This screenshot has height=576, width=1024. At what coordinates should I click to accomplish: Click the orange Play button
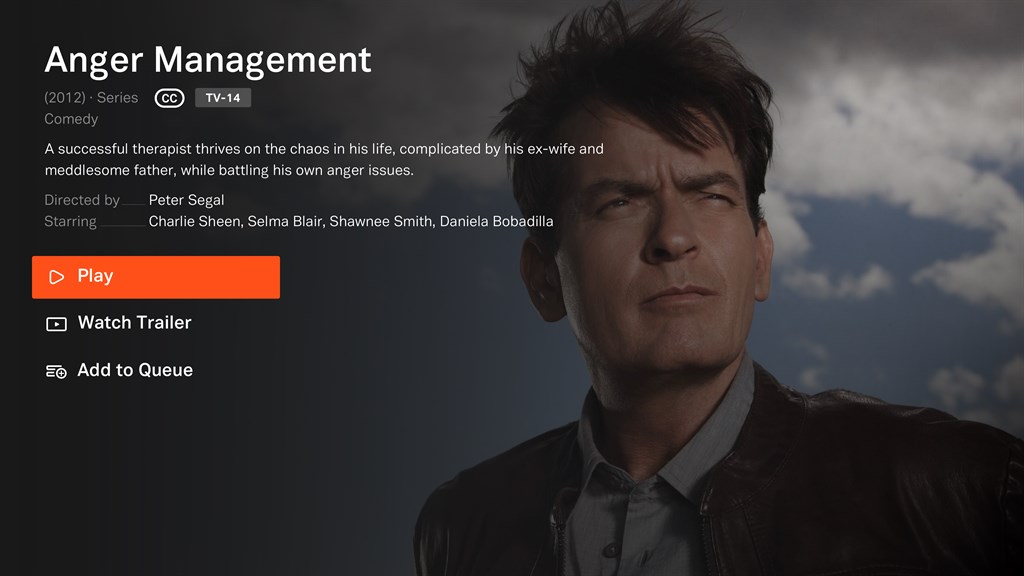coord(156,277)
